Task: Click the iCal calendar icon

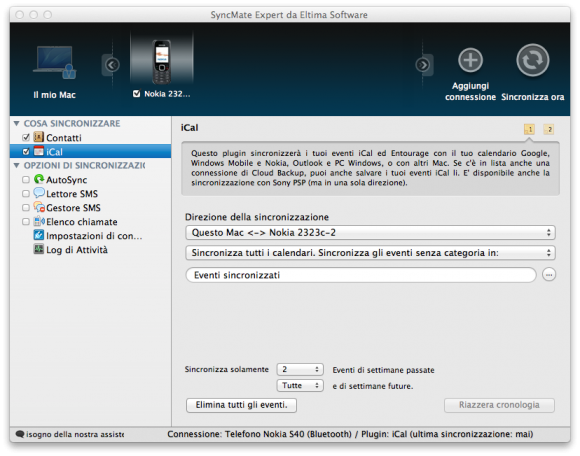Action: point(39,151)
